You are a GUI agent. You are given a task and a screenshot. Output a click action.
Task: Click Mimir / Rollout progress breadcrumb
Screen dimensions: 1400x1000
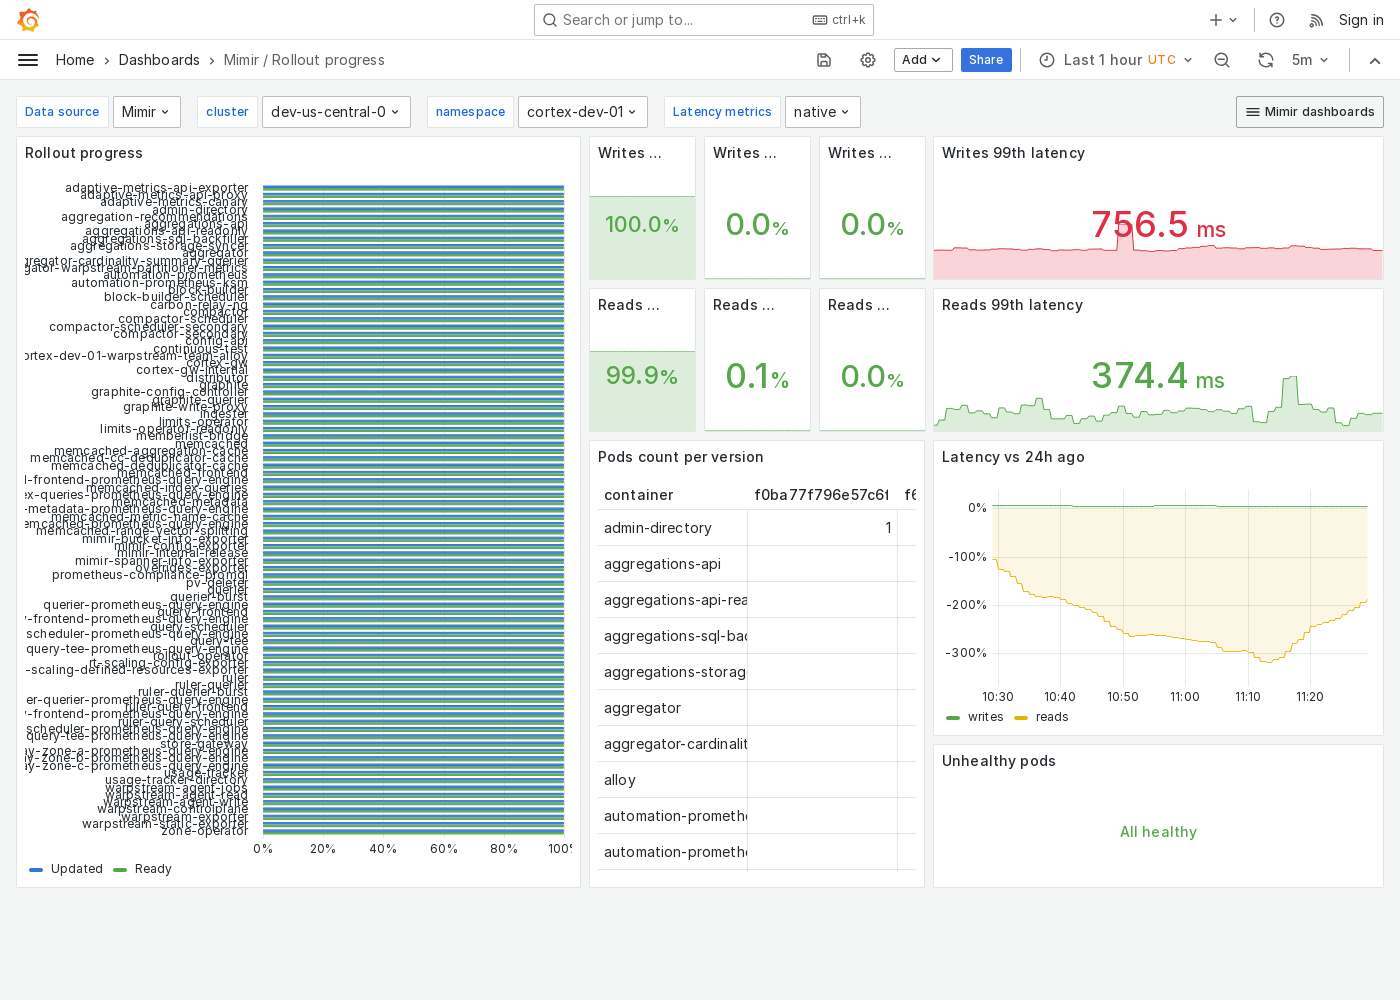(x=304, y=60)
